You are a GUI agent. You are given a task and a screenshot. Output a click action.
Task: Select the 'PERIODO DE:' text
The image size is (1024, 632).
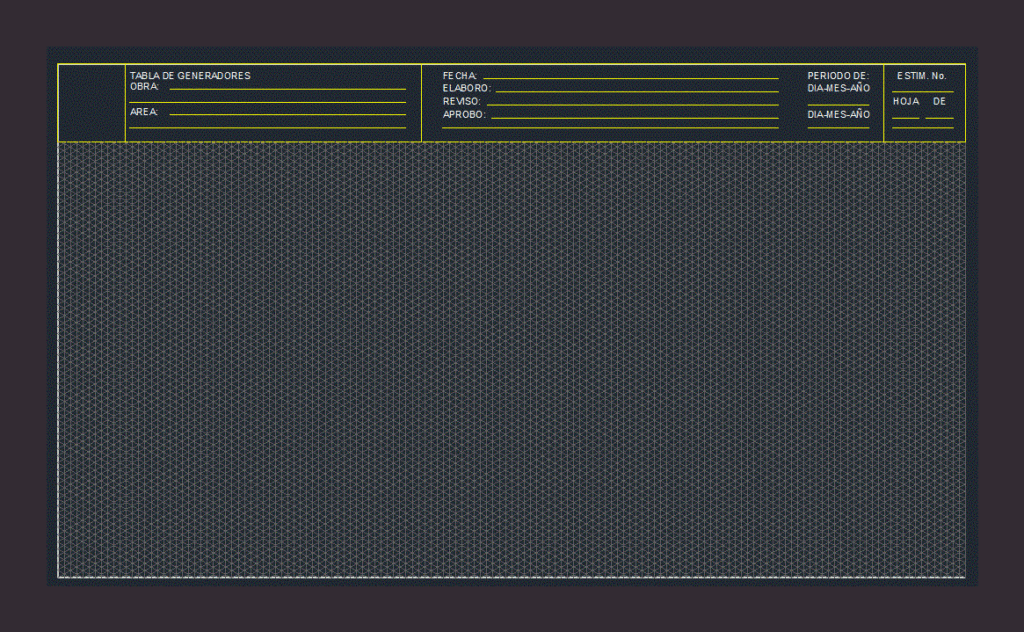click(838, 76)
